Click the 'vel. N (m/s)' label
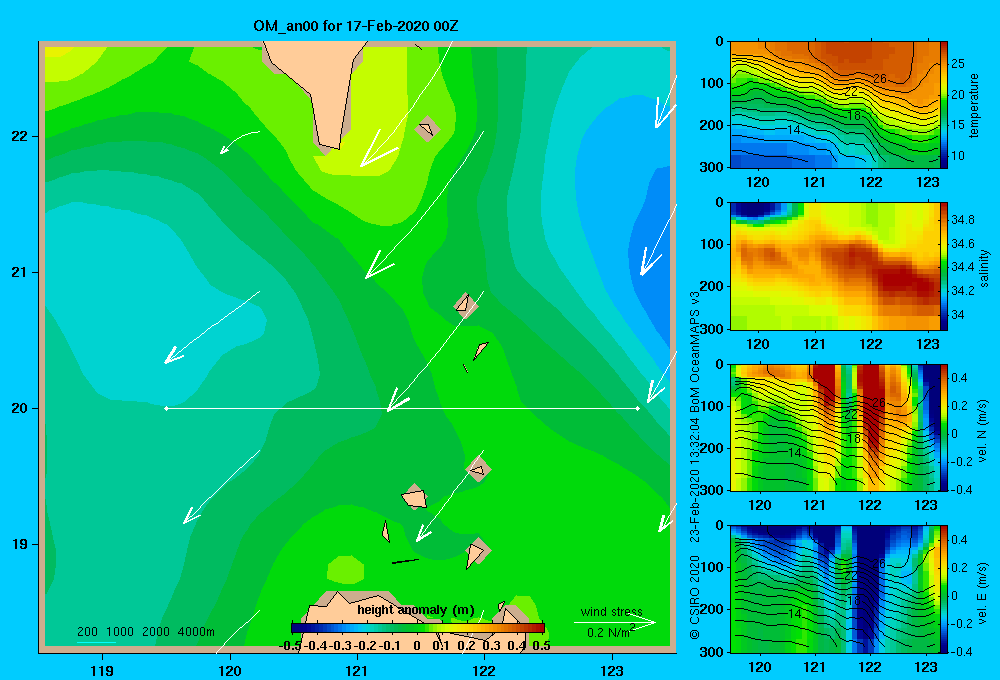The height and width of the screenshot is (680, 1000). 983,431
